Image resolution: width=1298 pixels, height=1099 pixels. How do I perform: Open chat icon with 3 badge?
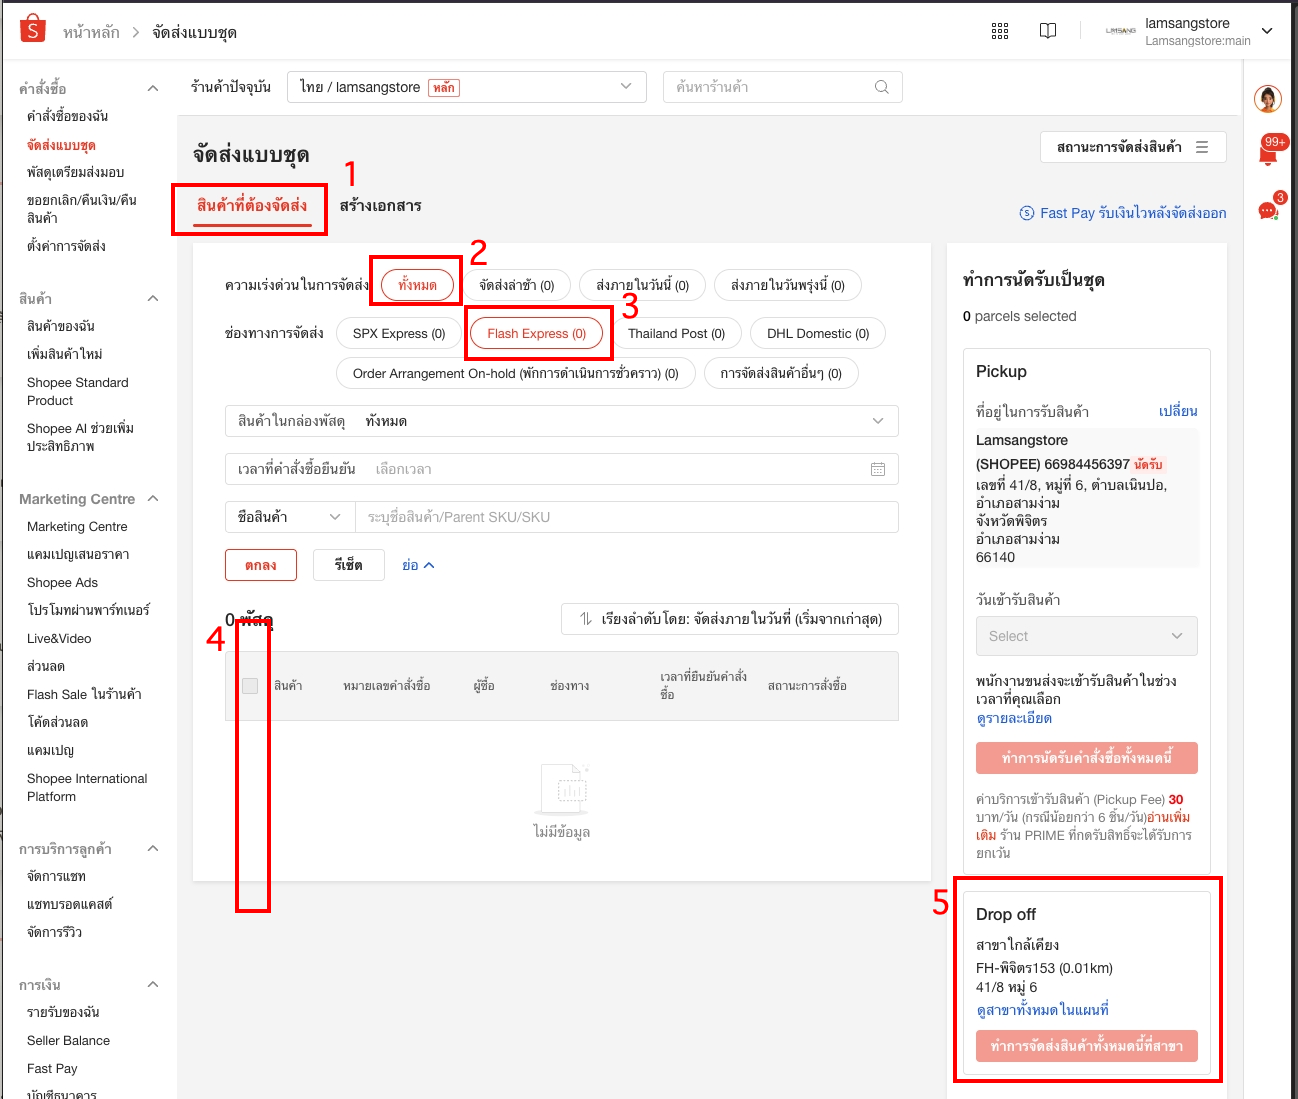click(x=1269, y=209)
